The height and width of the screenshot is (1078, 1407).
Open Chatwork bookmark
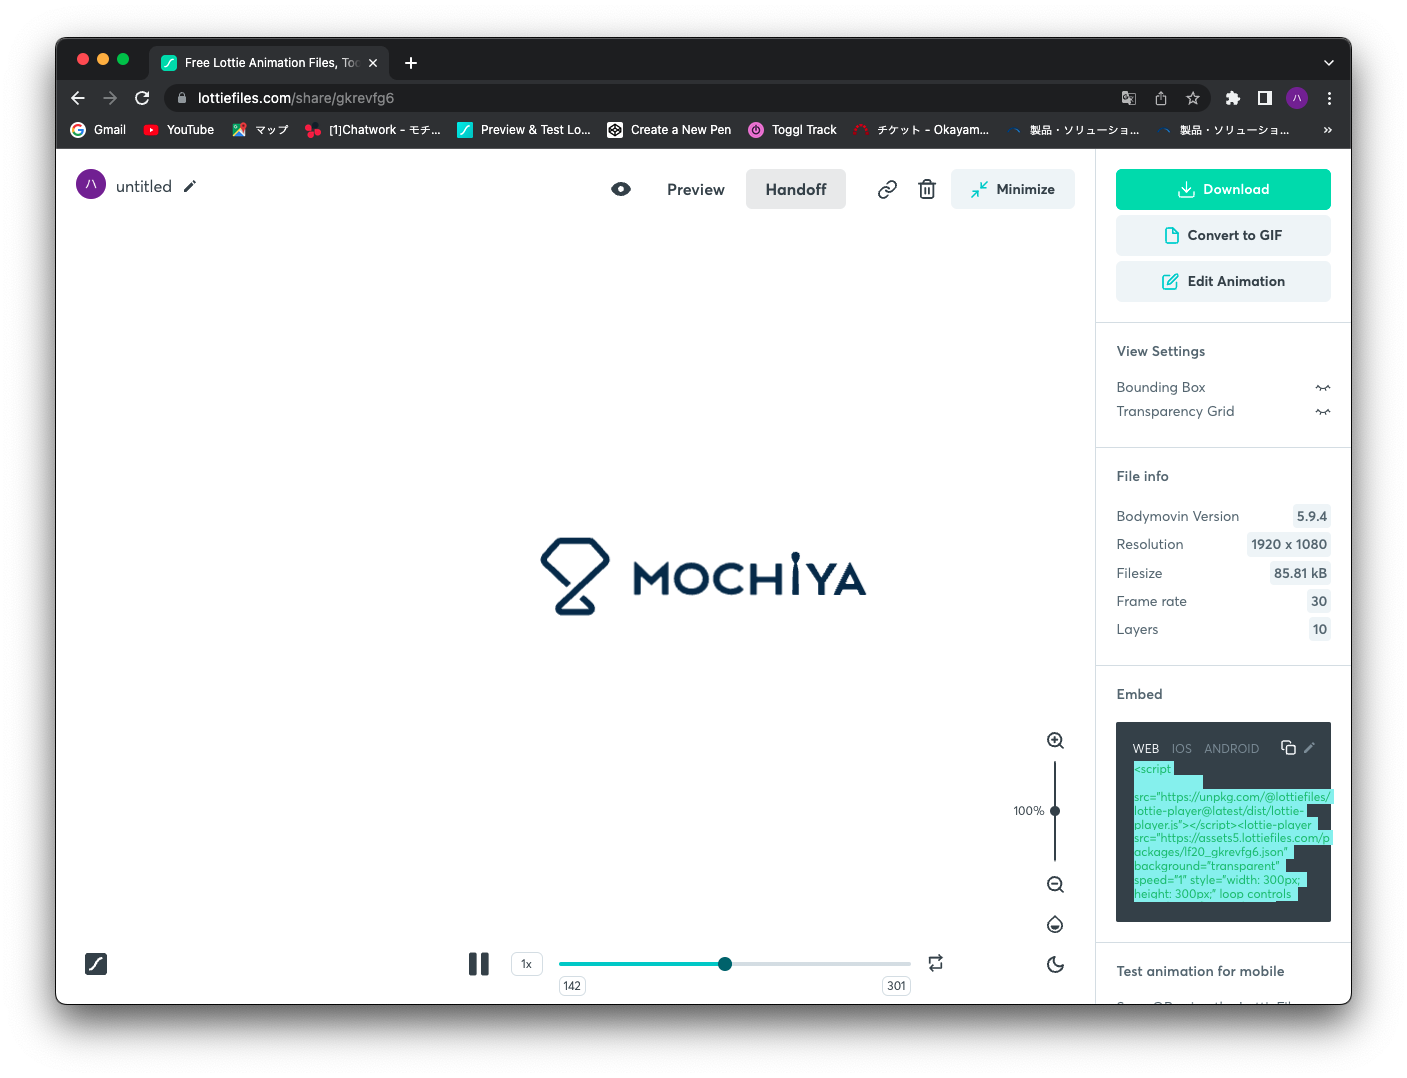coord(373,130)
